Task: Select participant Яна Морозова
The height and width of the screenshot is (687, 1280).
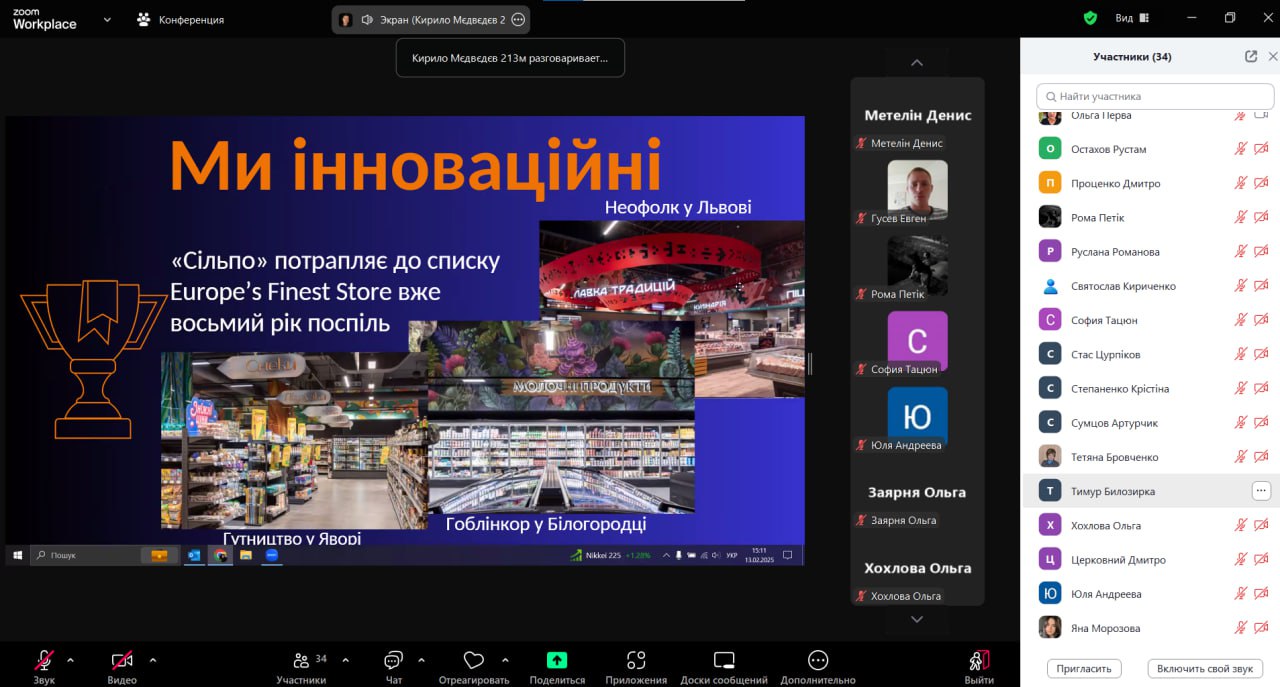Action: point(1150,628)
